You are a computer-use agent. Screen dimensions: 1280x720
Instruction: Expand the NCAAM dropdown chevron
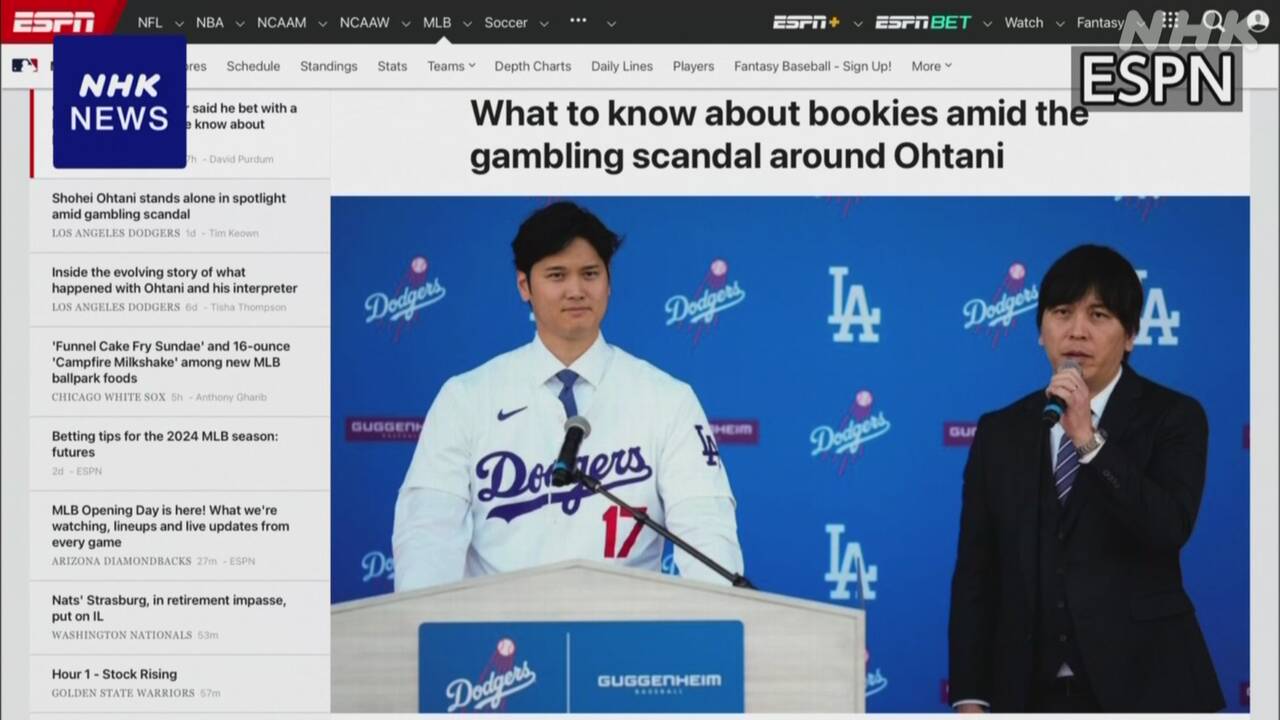323,23
